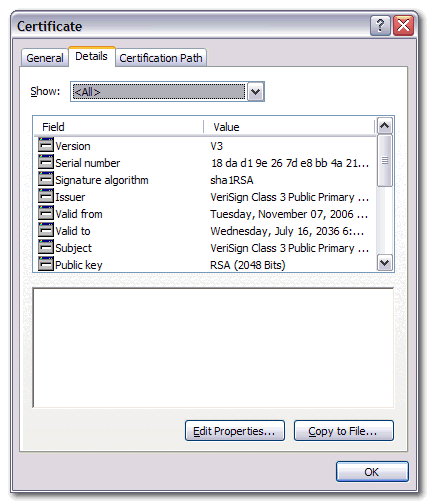Viewport: 430px width, 504px height.
Task: Select the Valid from field icon
Action: pyautogui.click(x=46, y=213)
